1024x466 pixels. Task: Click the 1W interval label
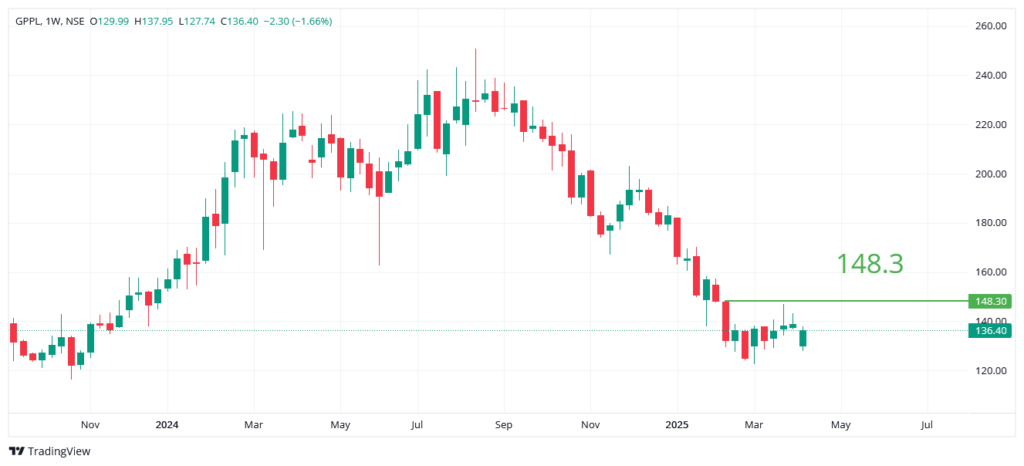pos(54,21)
